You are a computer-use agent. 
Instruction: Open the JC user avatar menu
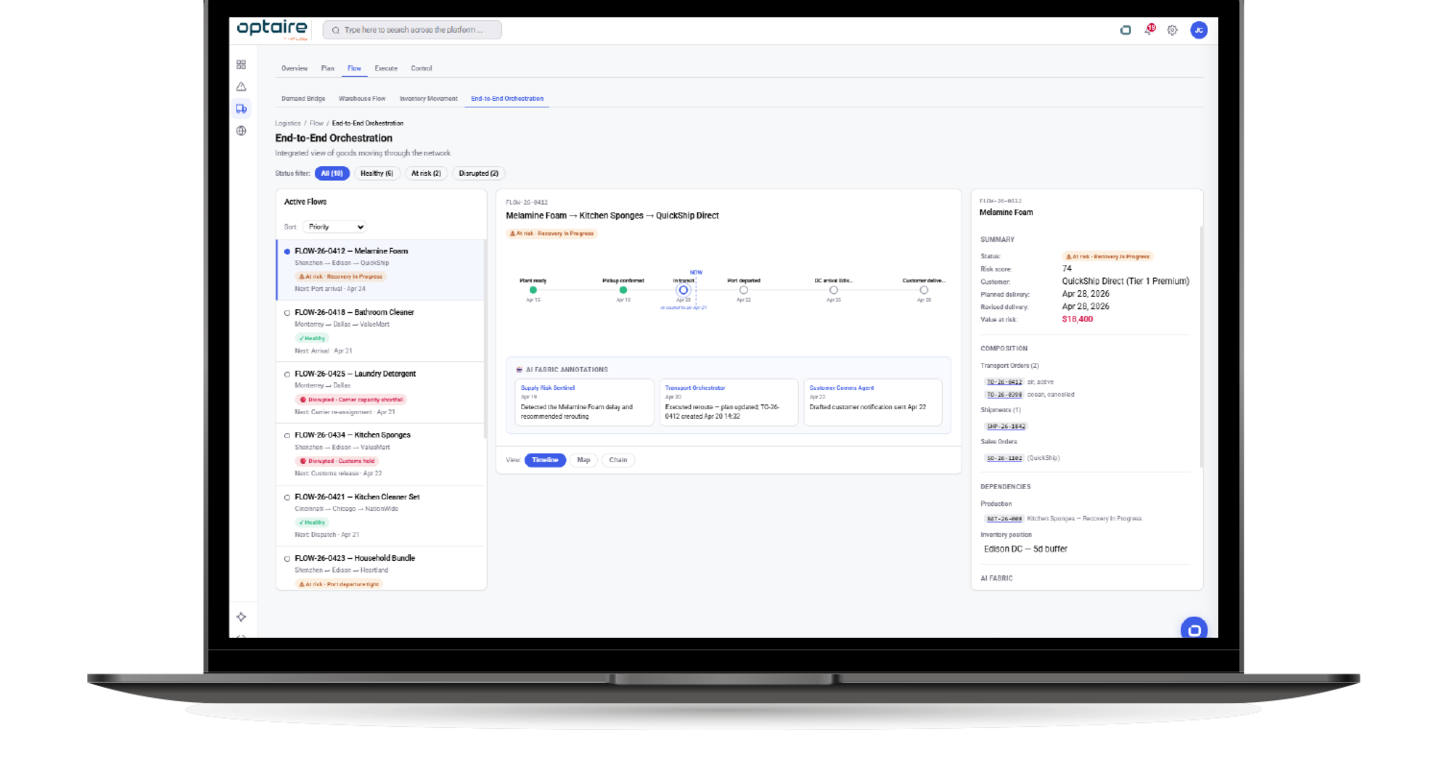(1198, 30)
